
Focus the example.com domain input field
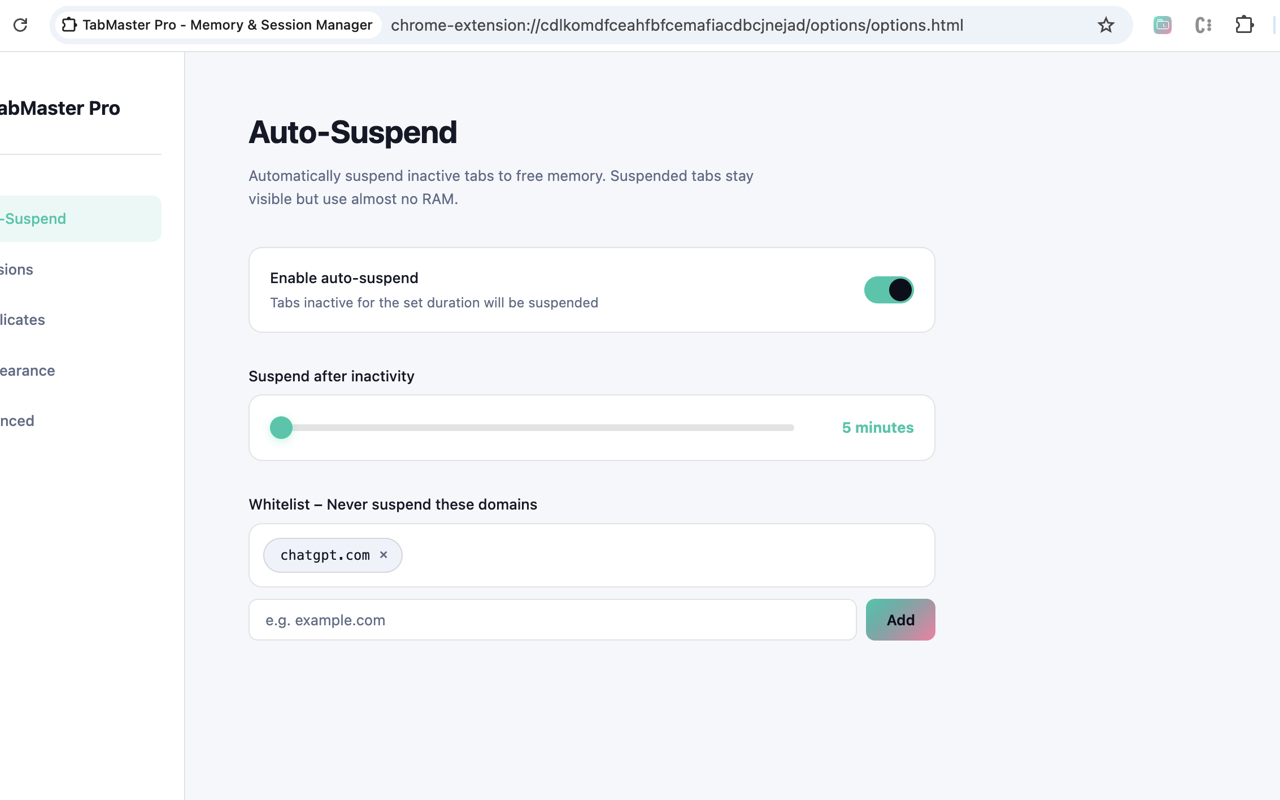point(552,620)
